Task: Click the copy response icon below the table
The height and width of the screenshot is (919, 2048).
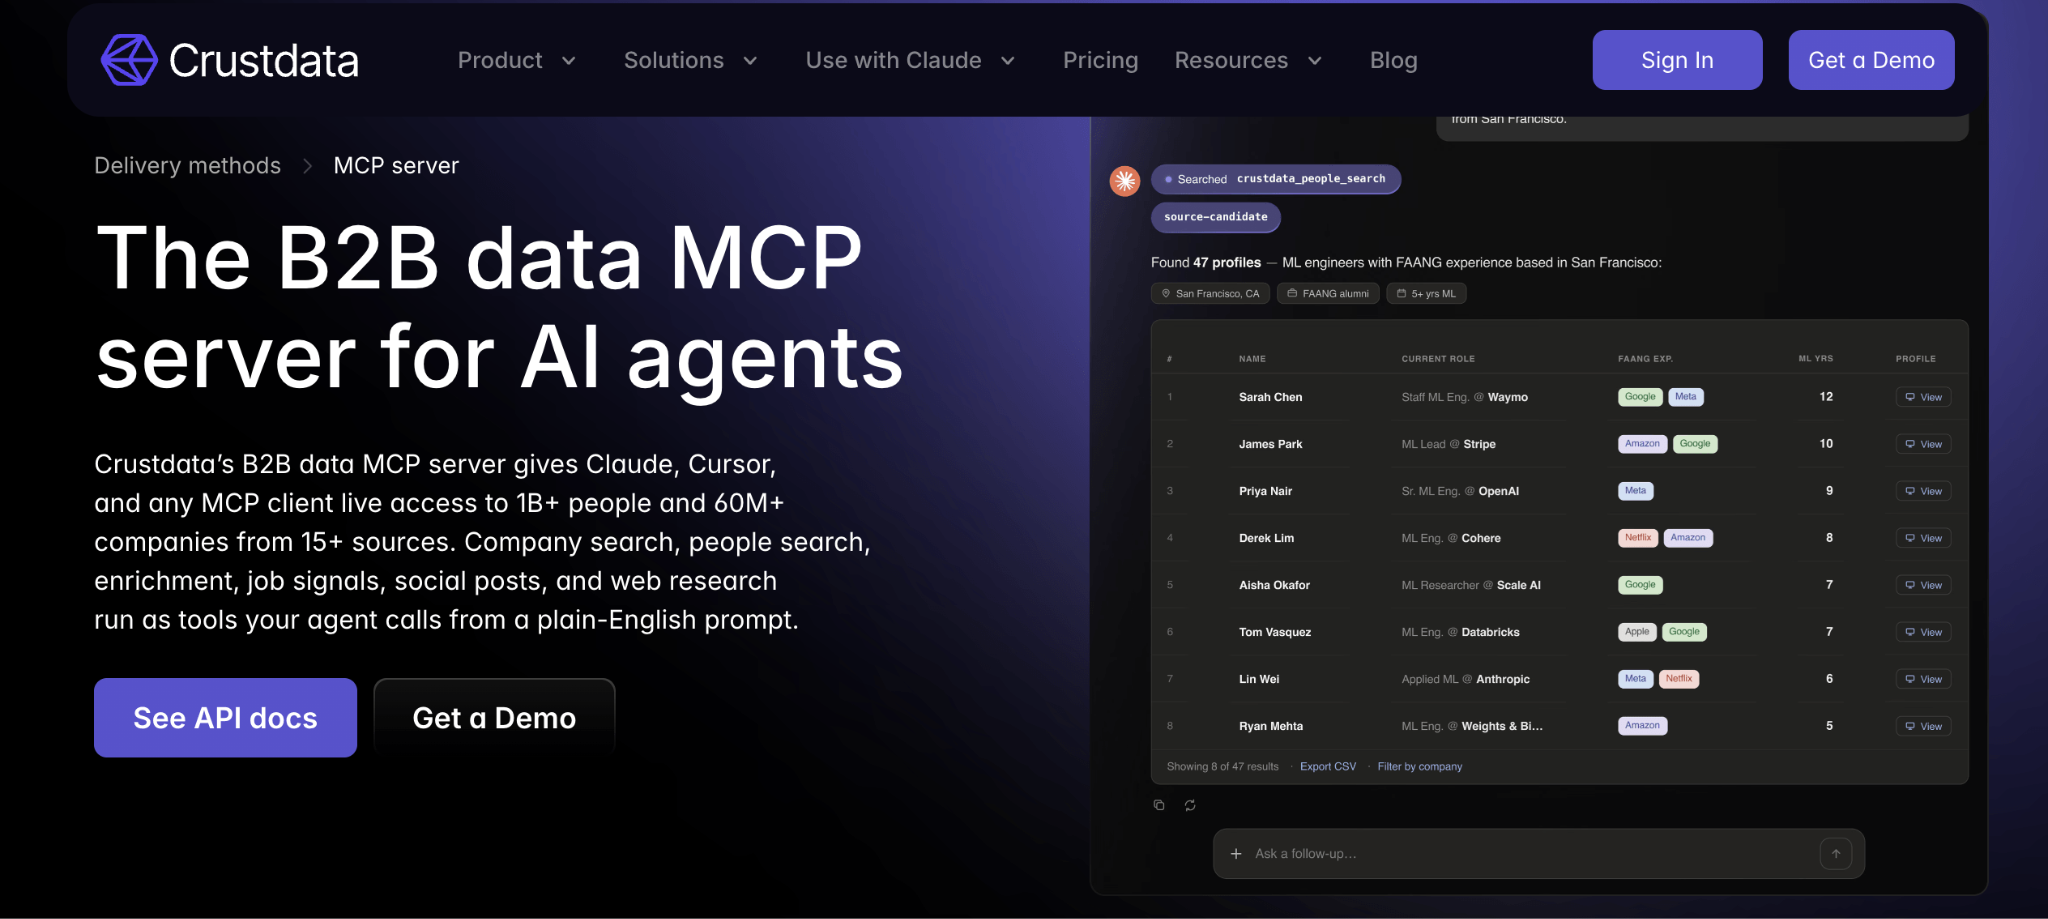Action: point(1159,805)
